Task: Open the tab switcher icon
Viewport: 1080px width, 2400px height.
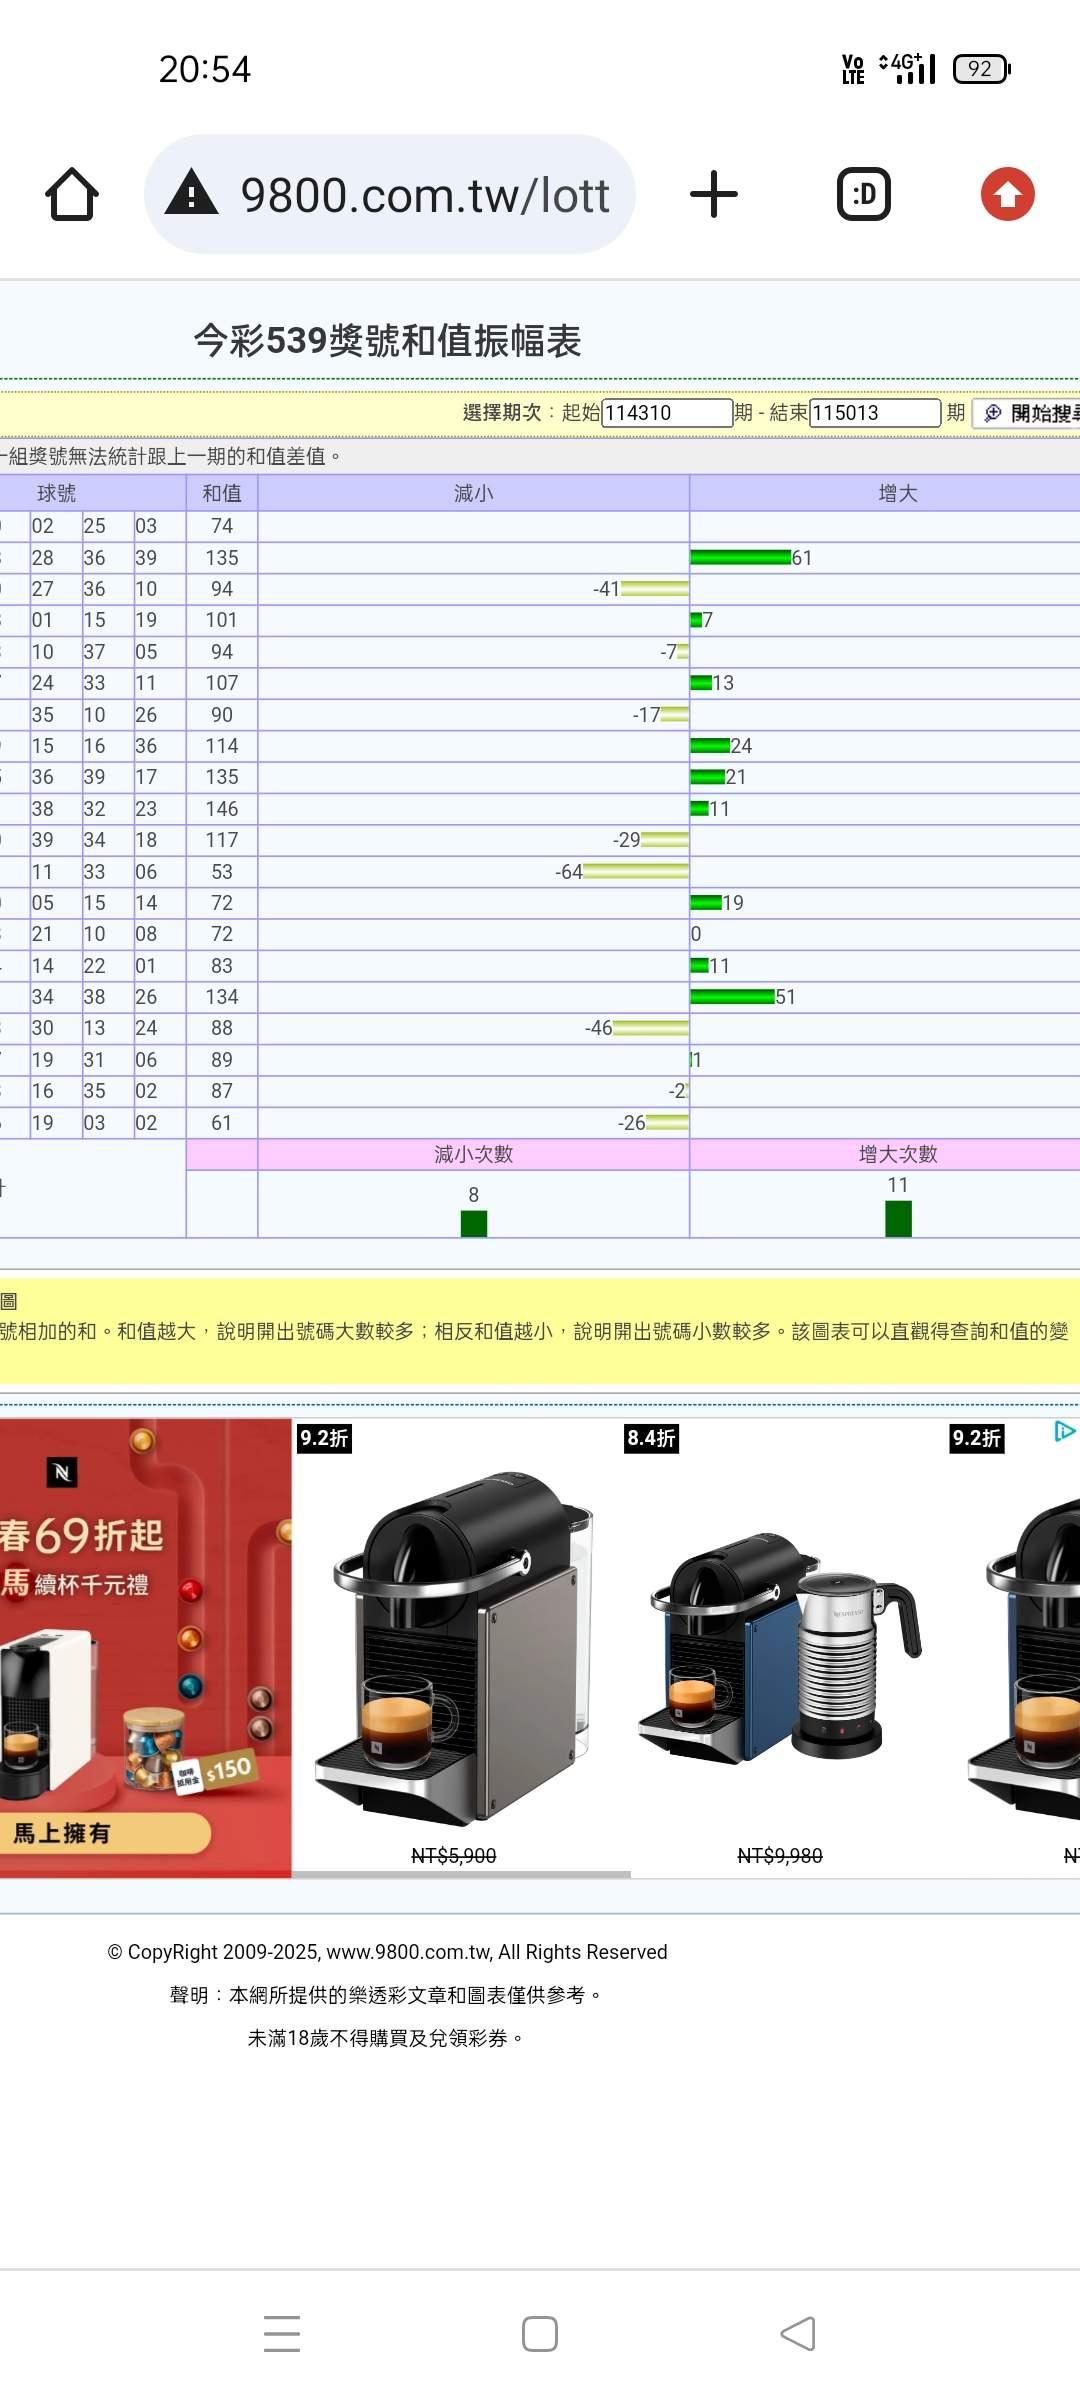Action: click(863, 194)
